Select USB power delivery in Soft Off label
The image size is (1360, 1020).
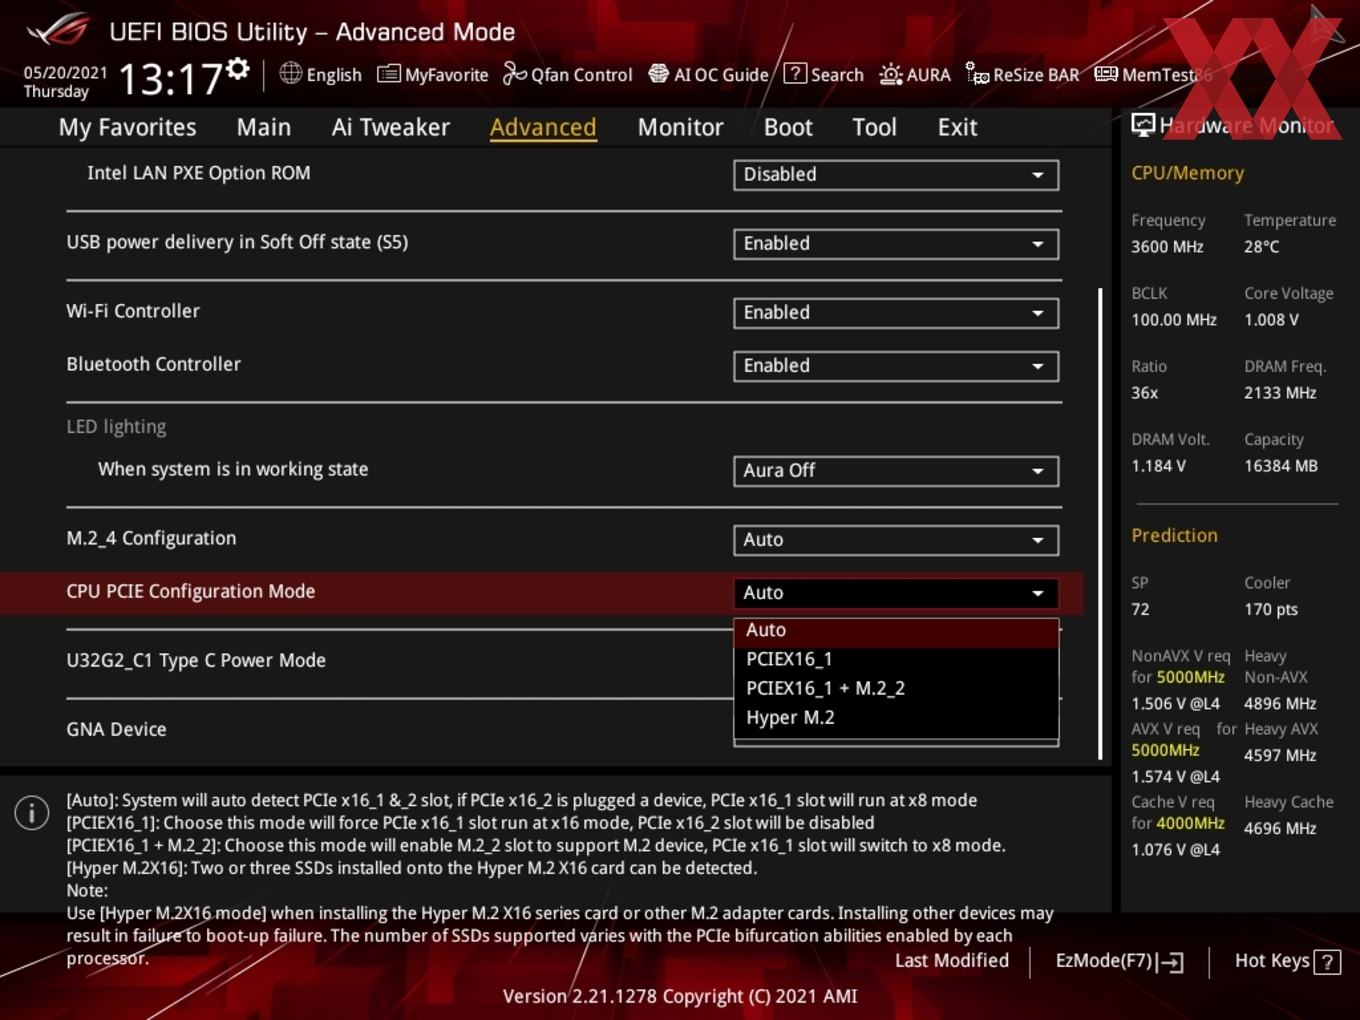pyautogui.click(x=237, y=242)
